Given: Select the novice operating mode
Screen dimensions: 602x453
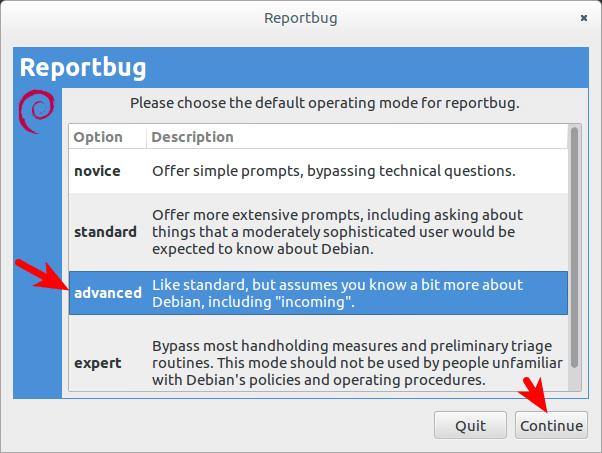Looking at the screenshot, I should pyautogui.click(x=97, y=171).
